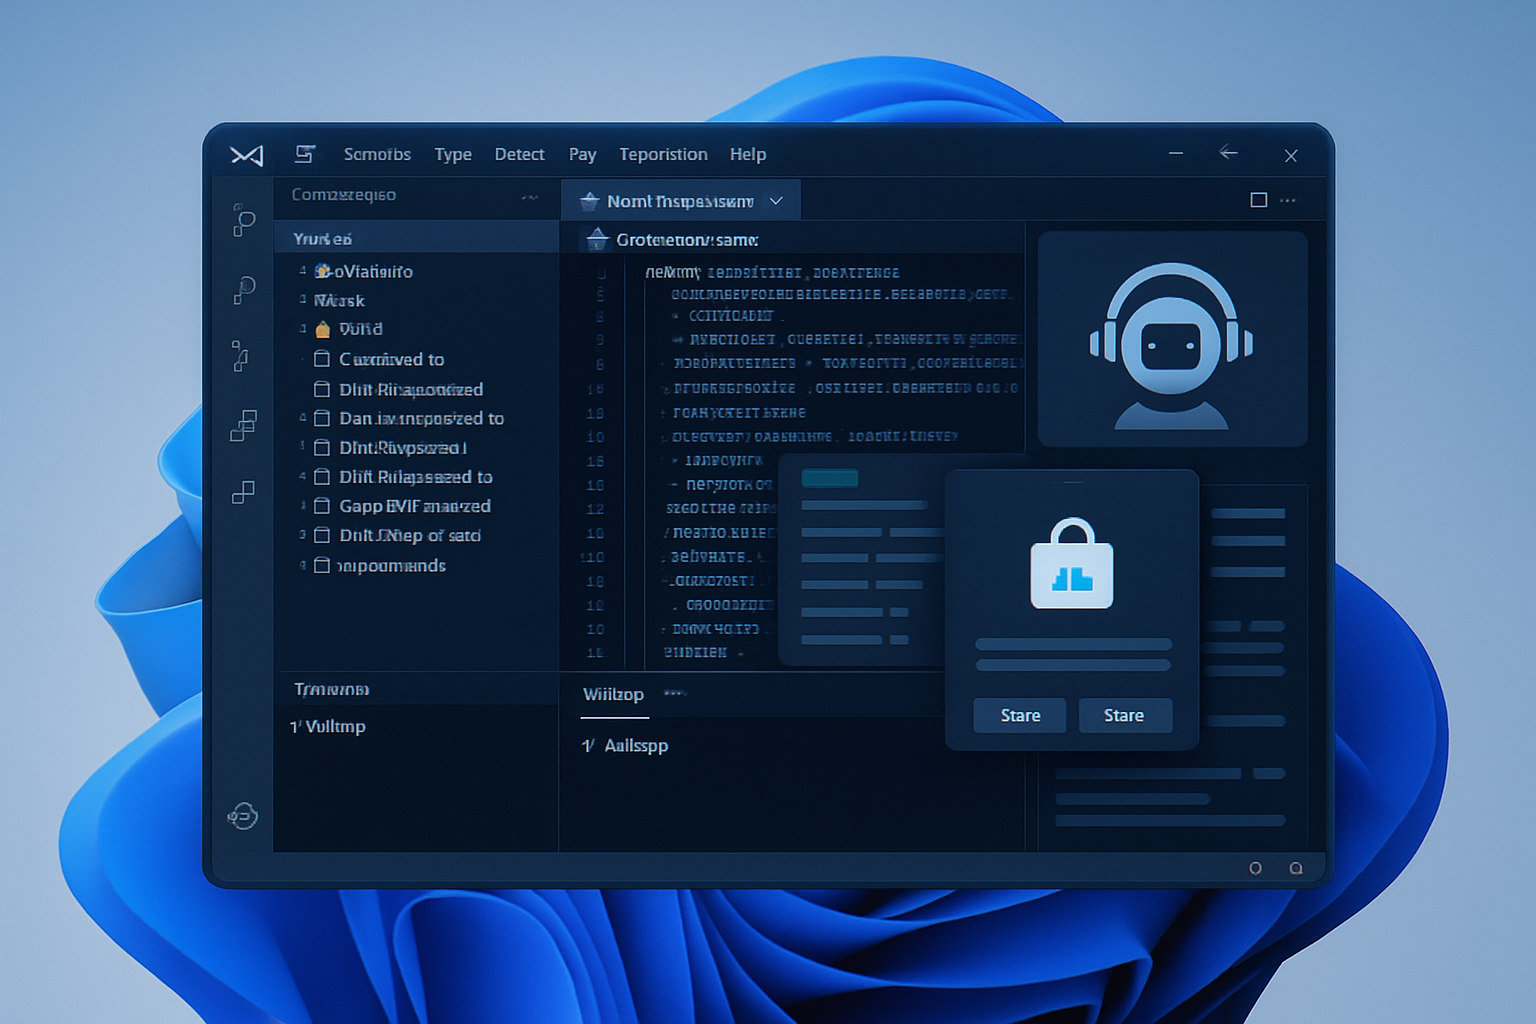Click the split editor square icon
1536x1024 pixels.
(1259, 200)
